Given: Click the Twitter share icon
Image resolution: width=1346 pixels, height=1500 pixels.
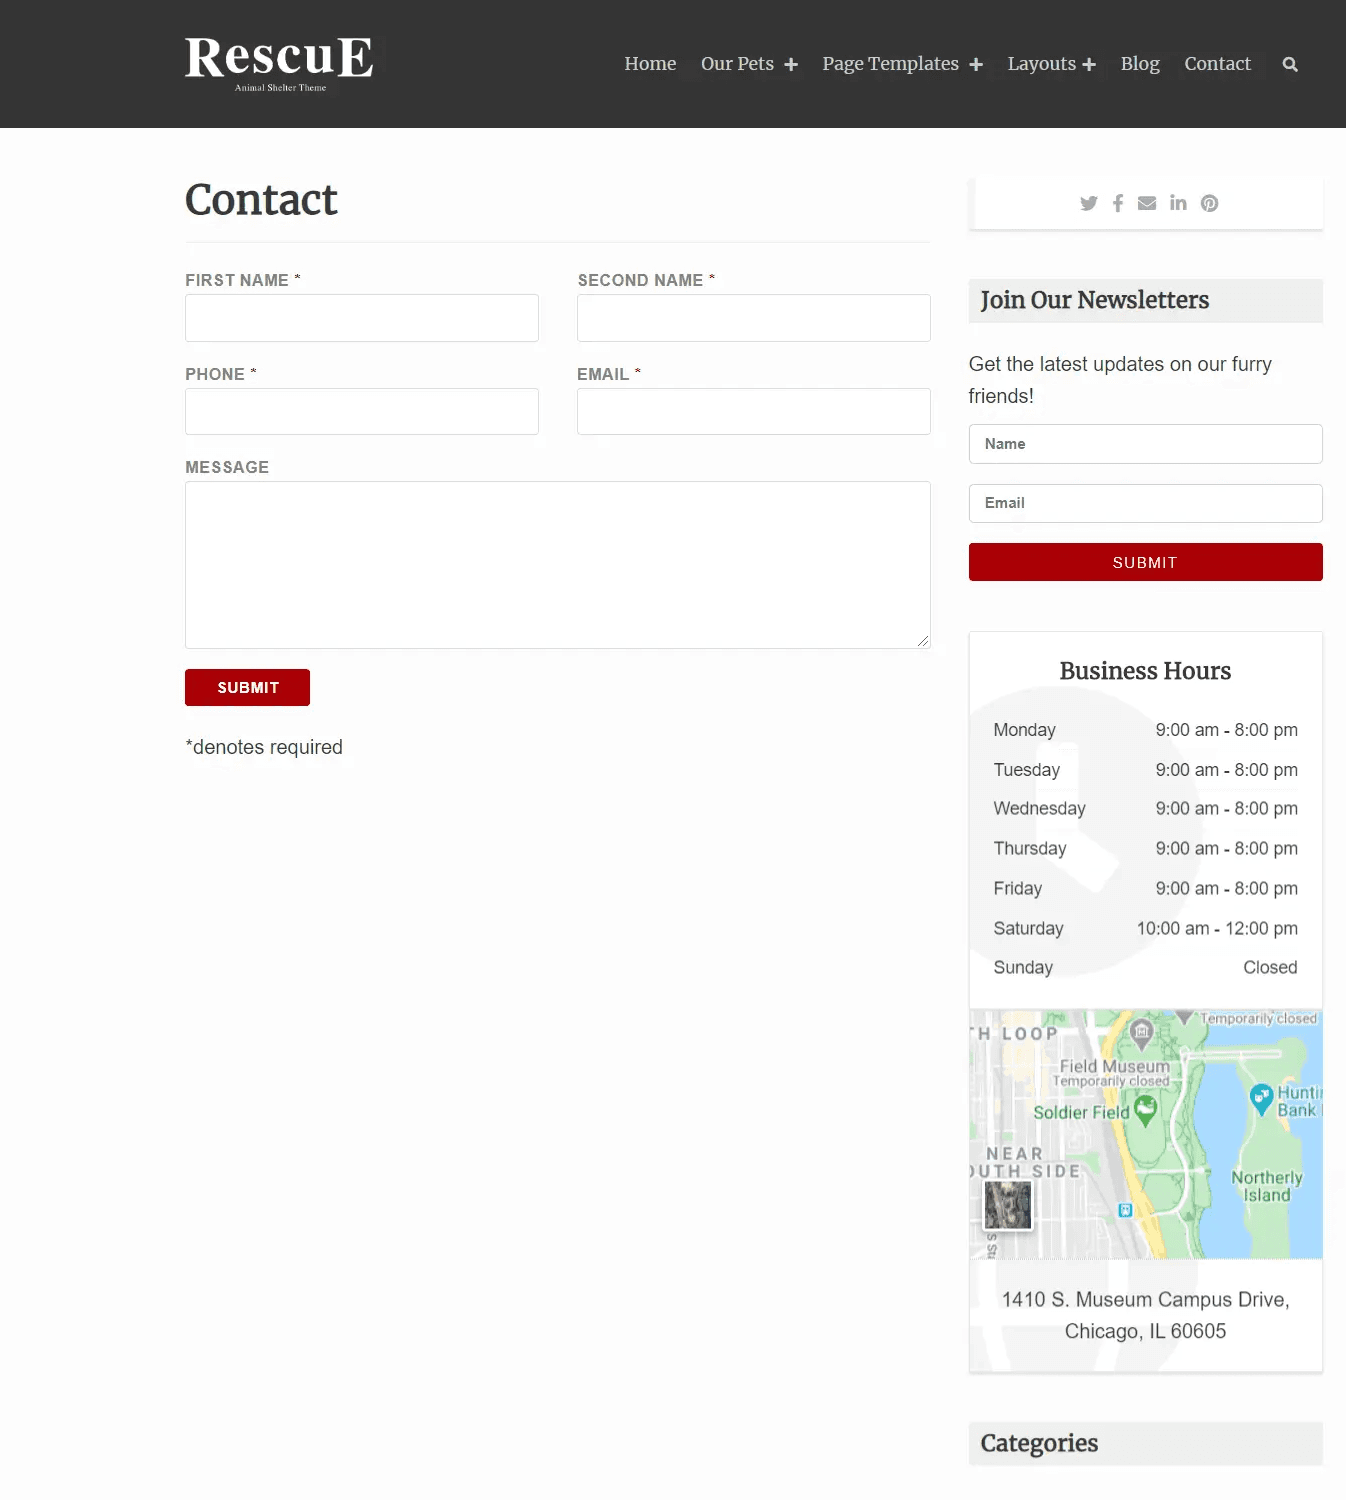Looking at the screenshot, I should pyautogui.click(x=1089, y=204).
